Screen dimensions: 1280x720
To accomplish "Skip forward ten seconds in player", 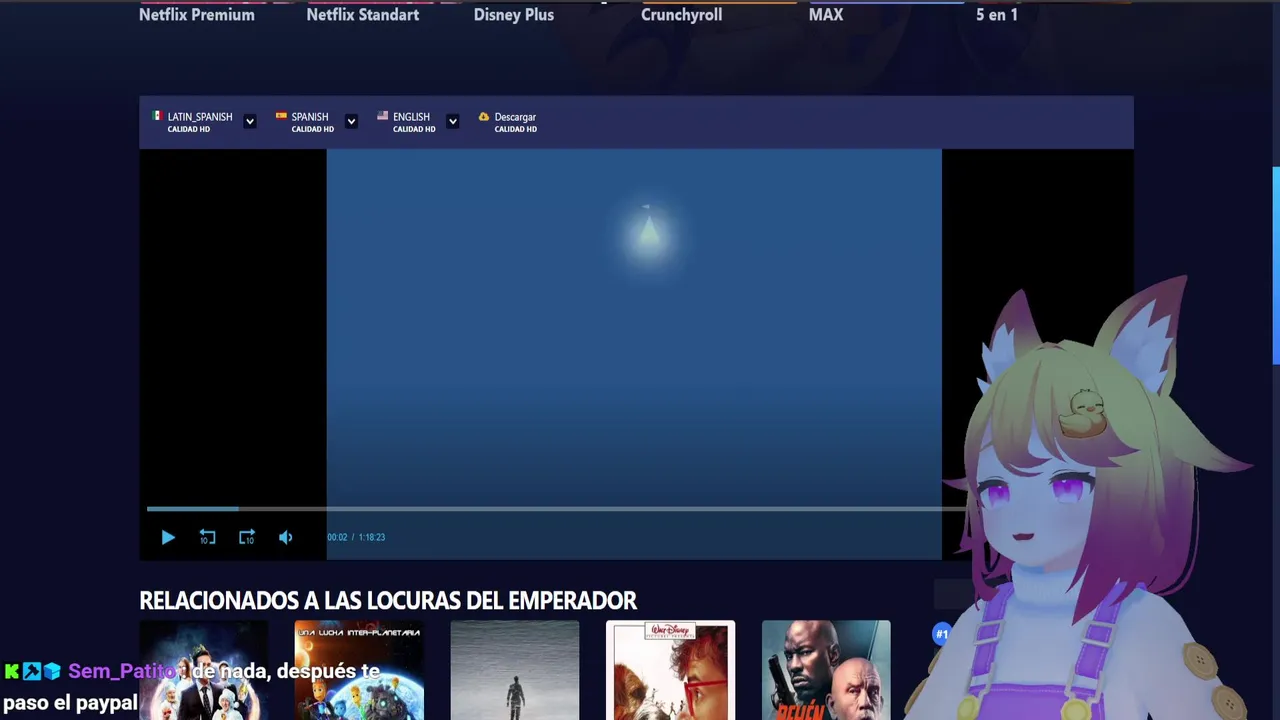I will coord(247,538).
